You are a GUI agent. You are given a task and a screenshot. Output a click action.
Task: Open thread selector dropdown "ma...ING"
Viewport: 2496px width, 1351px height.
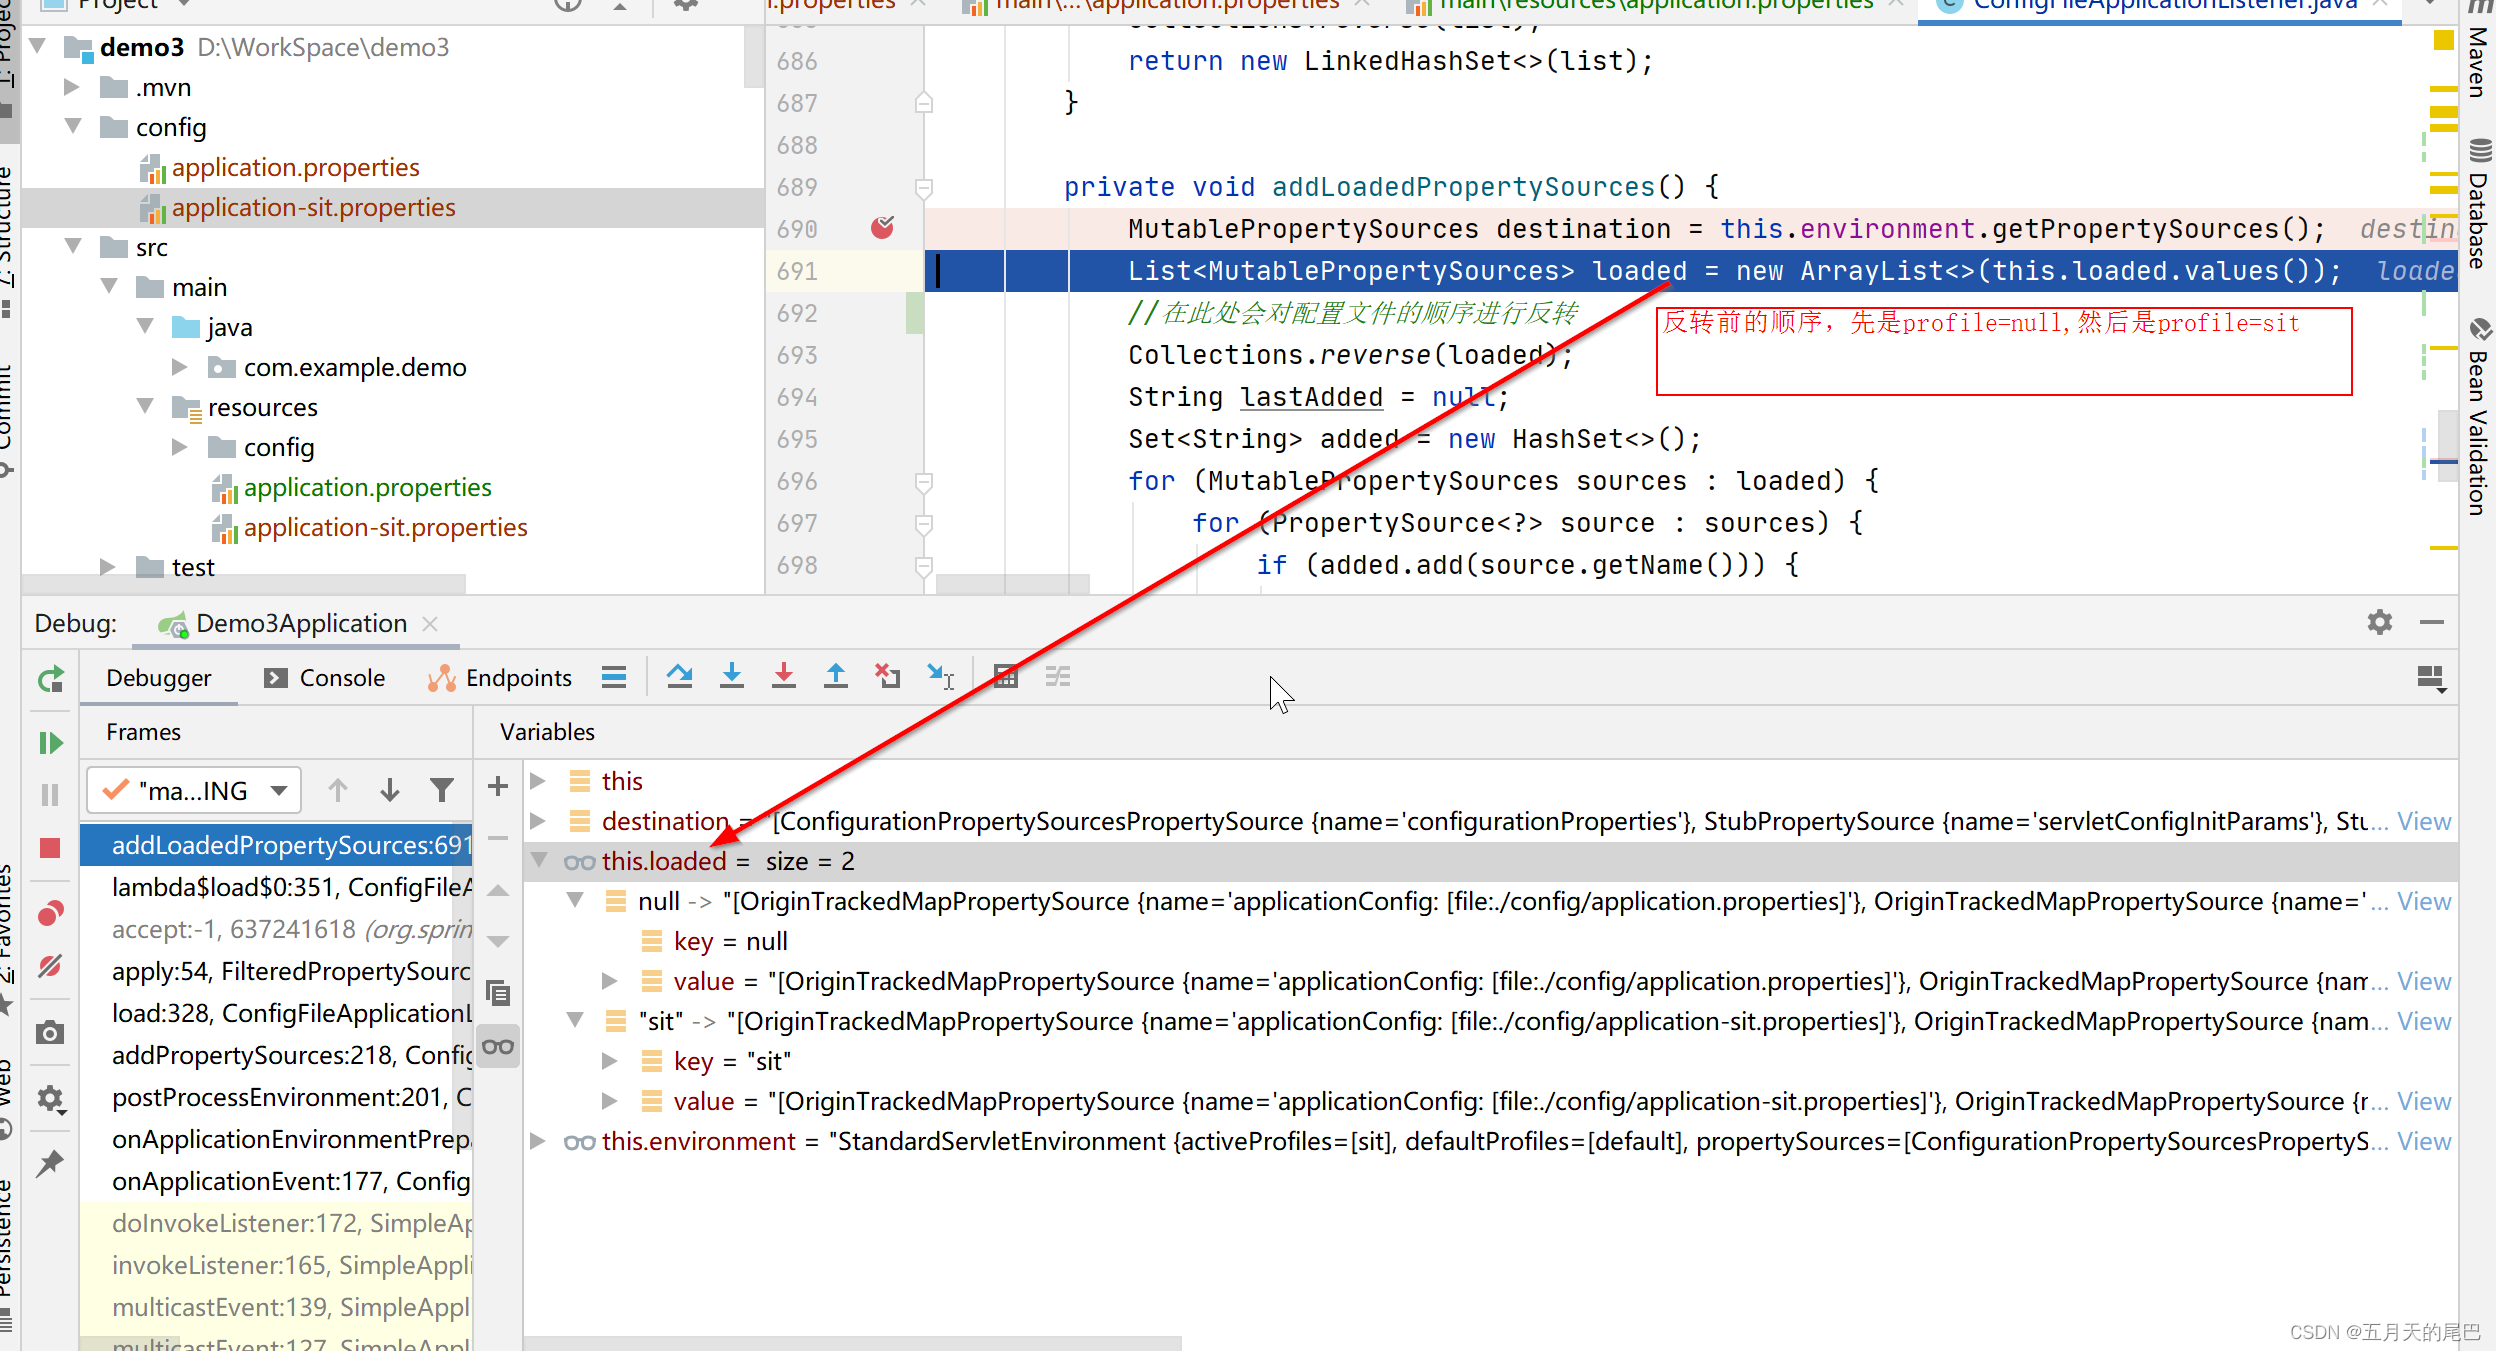click(194, 791)
